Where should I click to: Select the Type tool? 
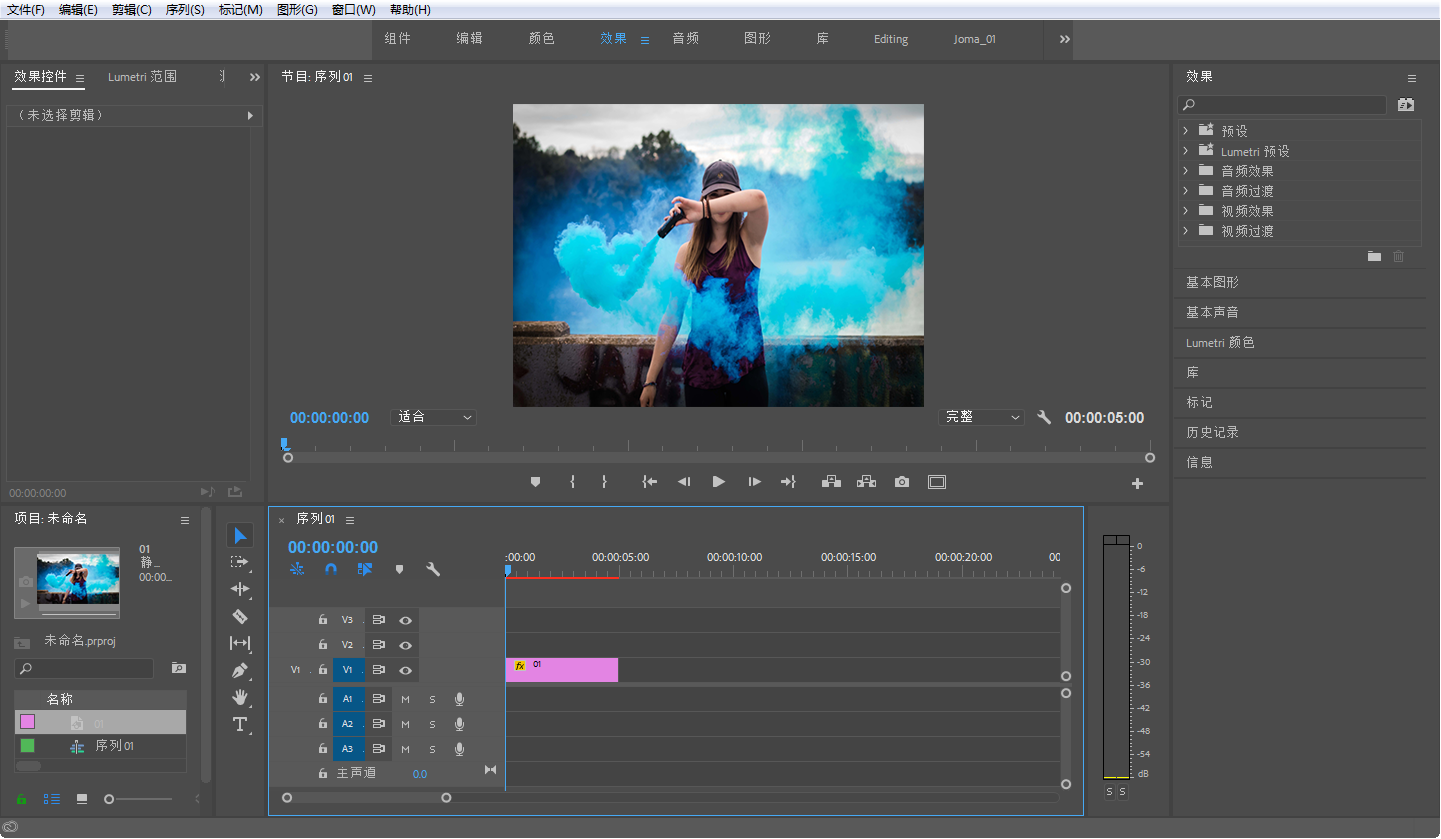240,724
